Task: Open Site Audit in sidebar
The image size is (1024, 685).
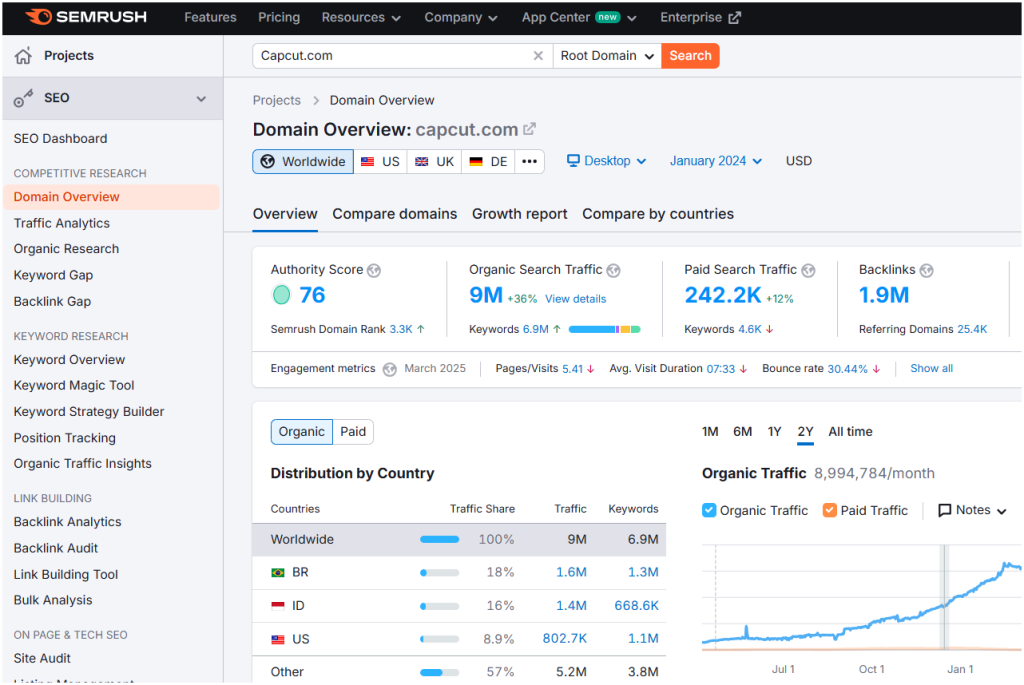Action: coord(42,659)
